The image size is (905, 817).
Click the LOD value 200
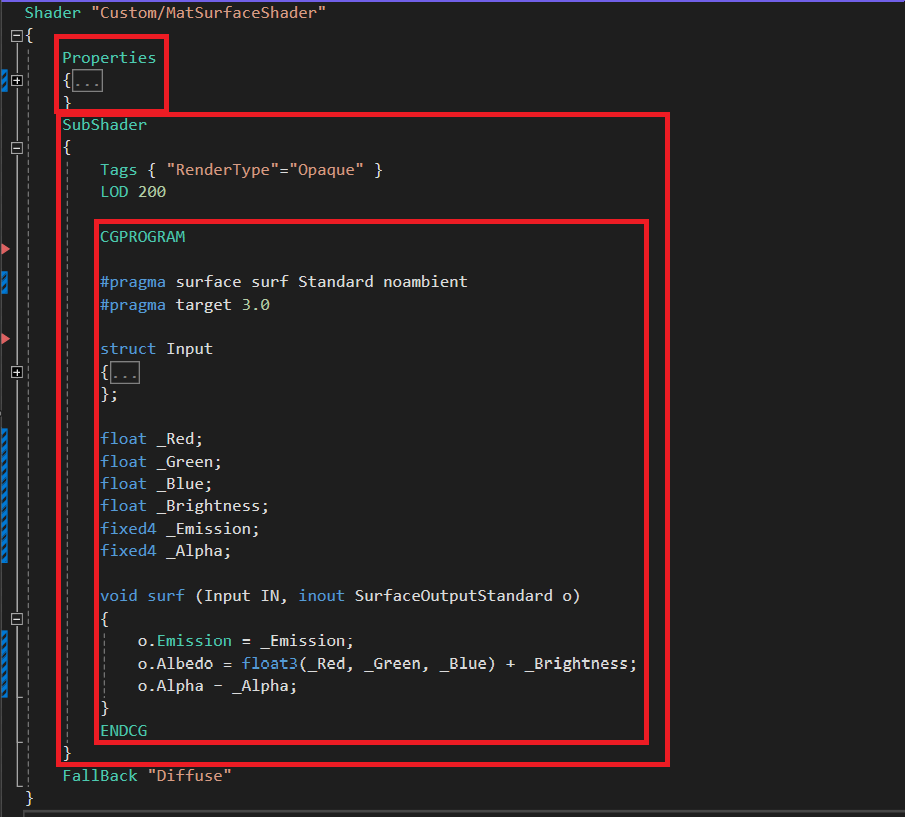pos(152,192)
